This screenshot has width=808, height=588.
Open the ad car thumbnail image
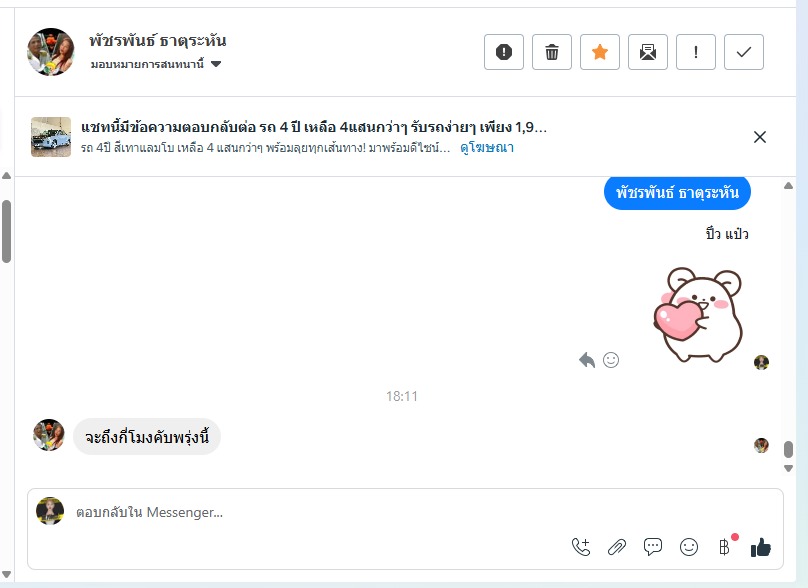50,137
